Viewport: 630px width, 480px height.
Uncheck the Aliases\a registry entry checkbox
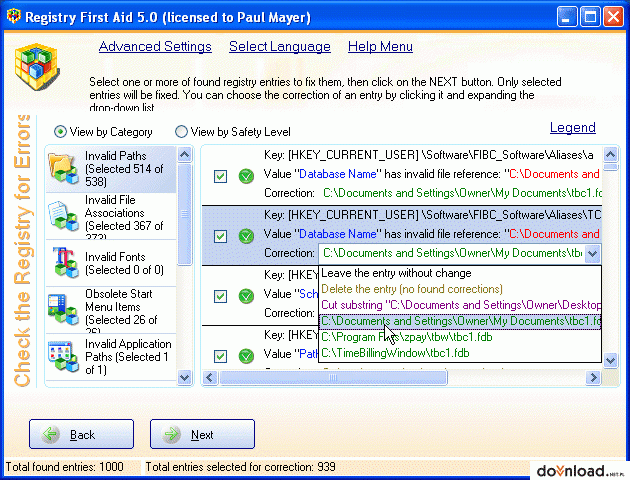click(220, 176)
